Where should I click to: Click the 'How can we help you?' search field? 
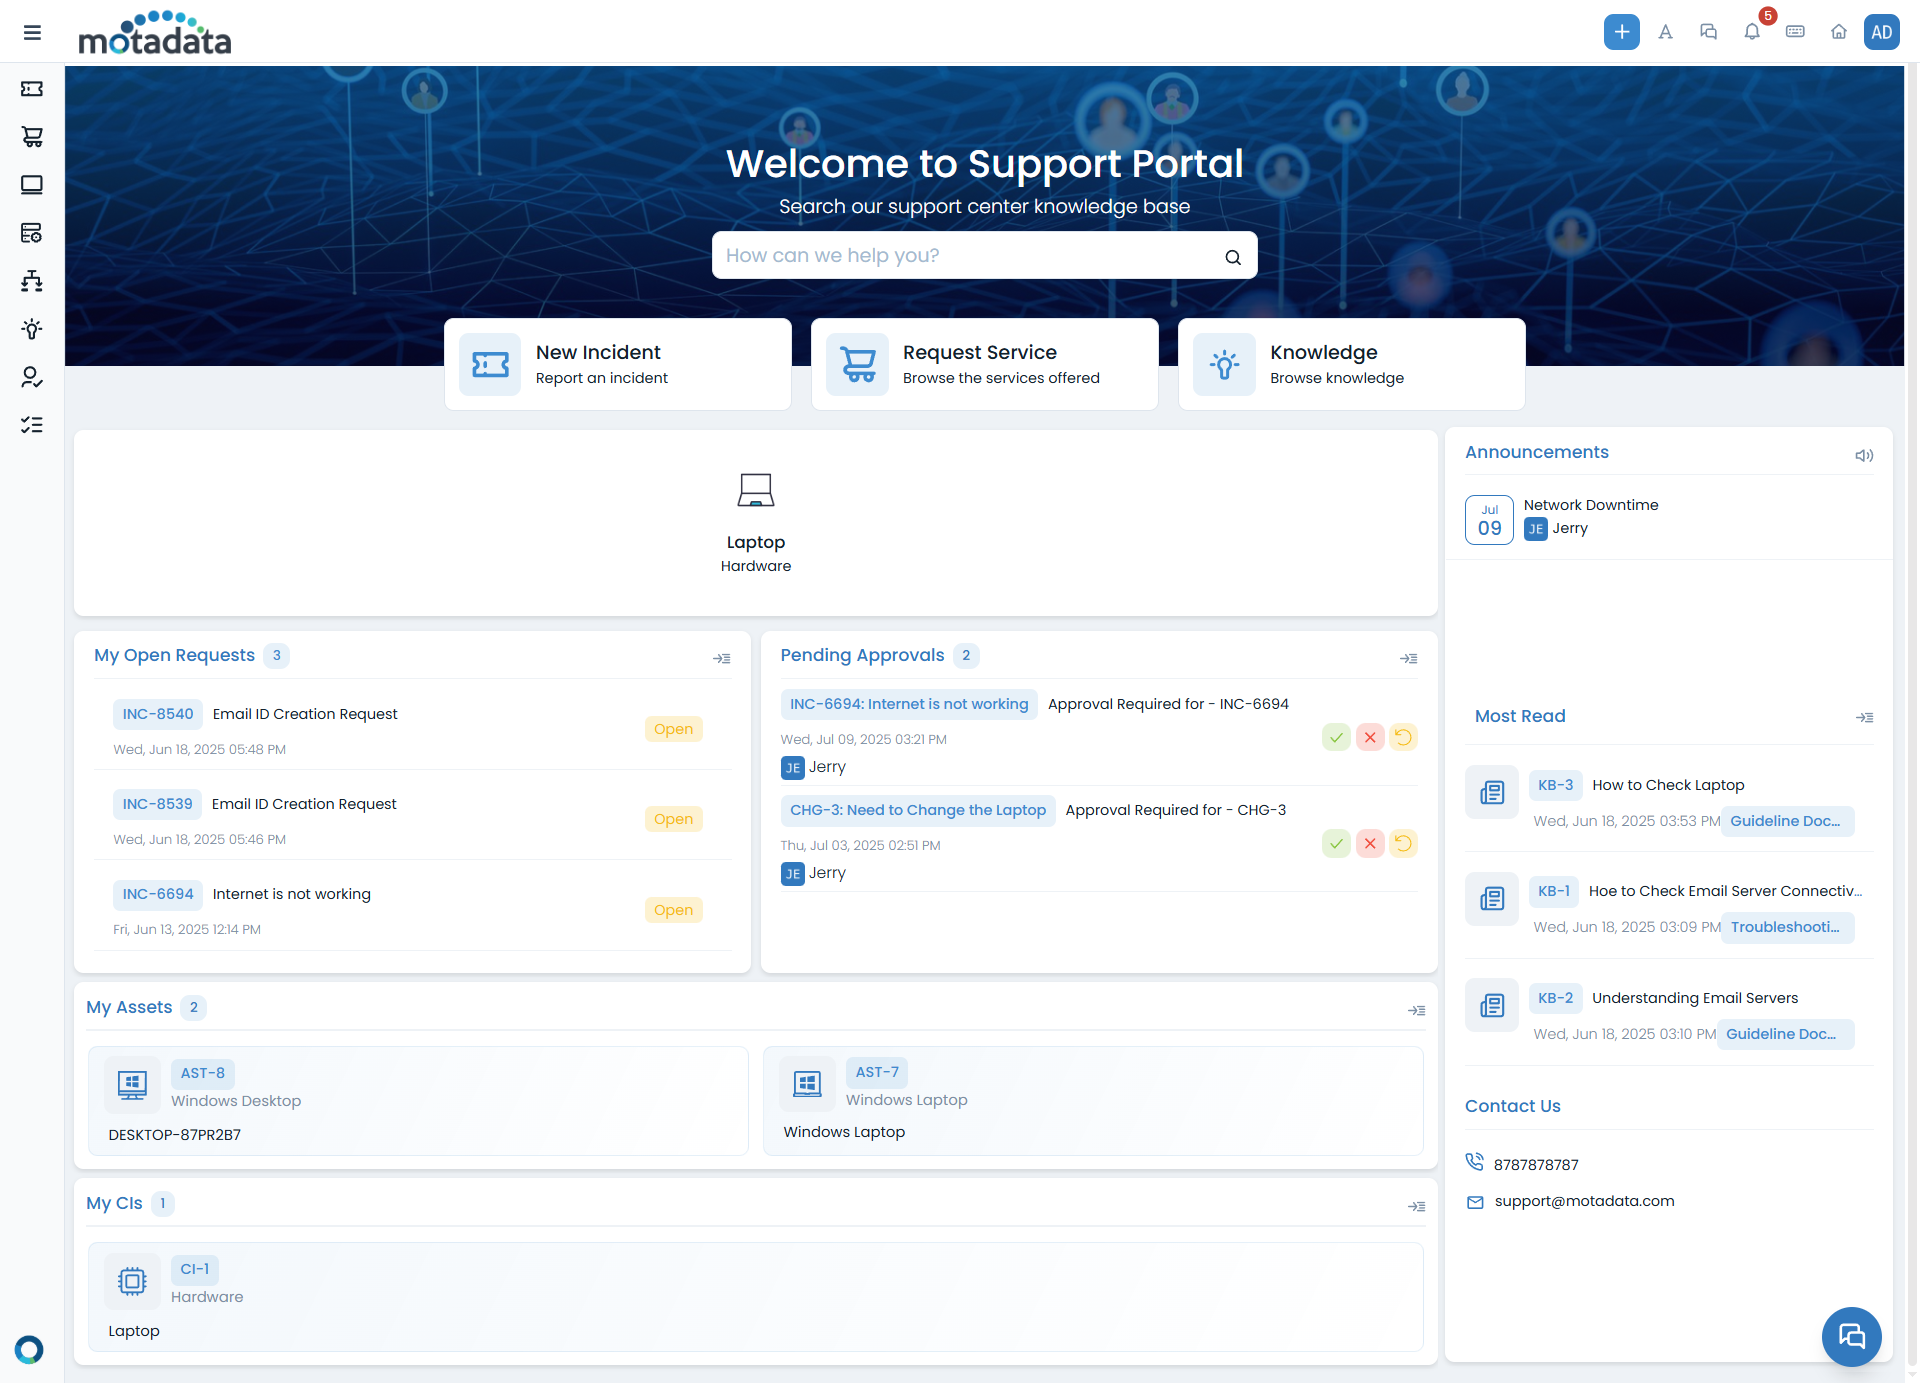point(960,256)
